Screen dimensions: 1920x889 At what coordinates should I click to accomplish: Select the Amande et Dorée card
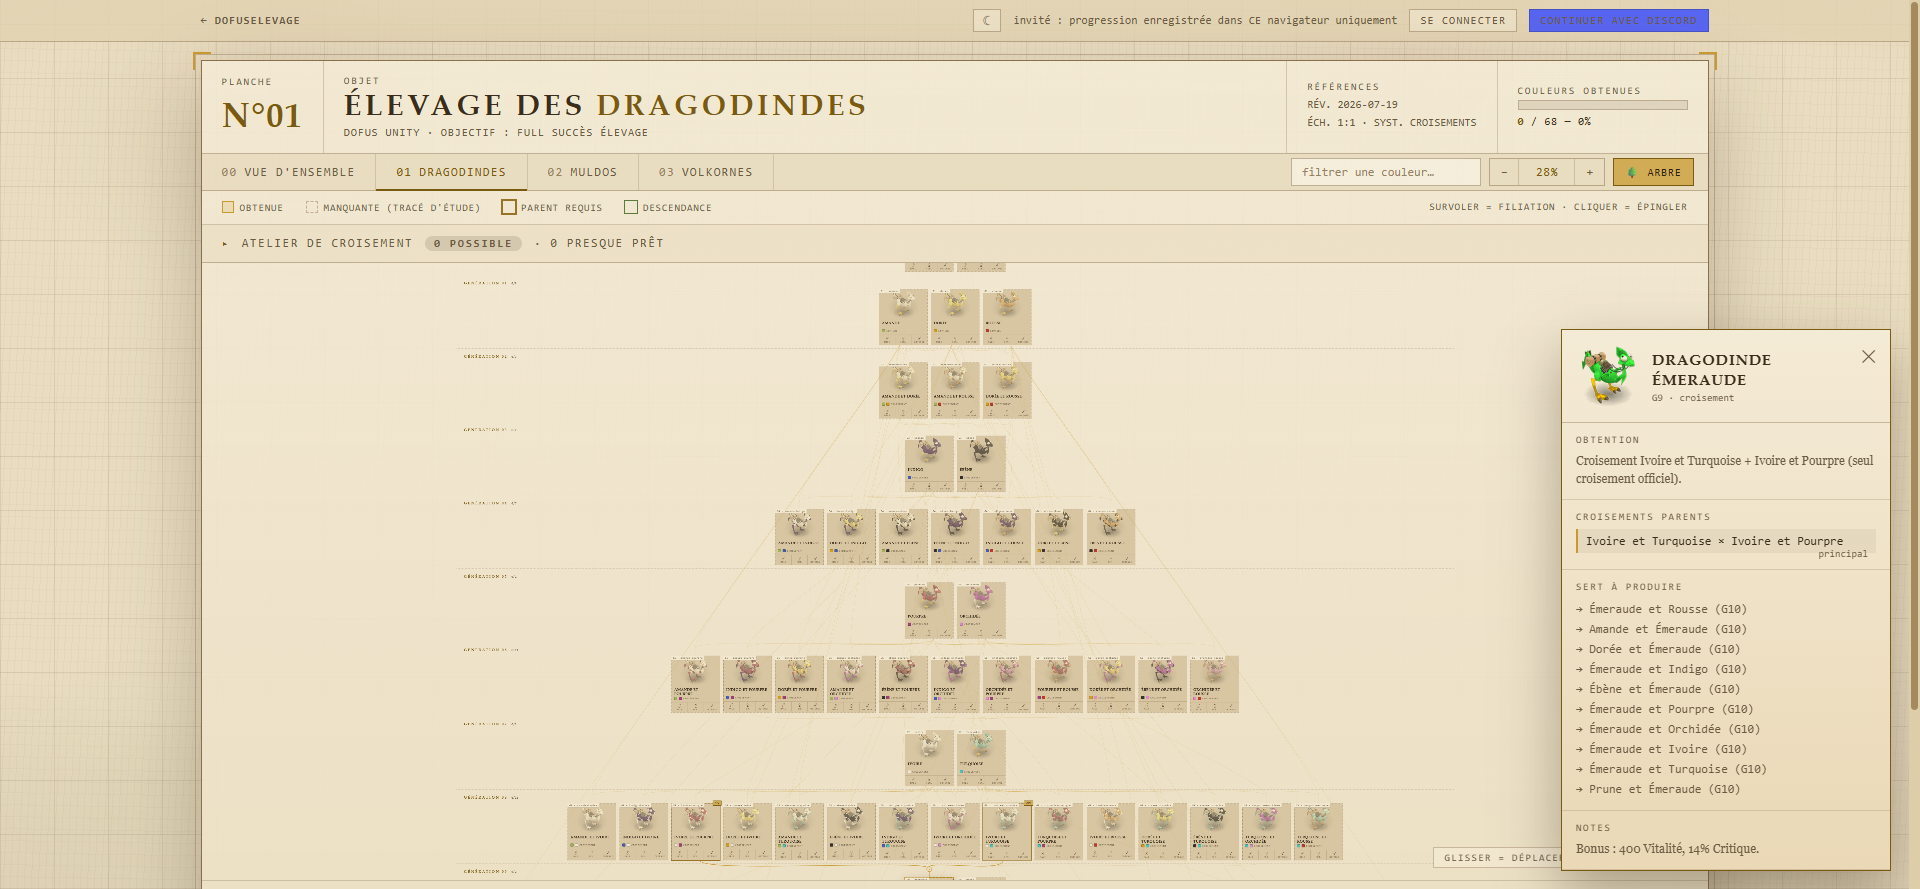[903, 390]
